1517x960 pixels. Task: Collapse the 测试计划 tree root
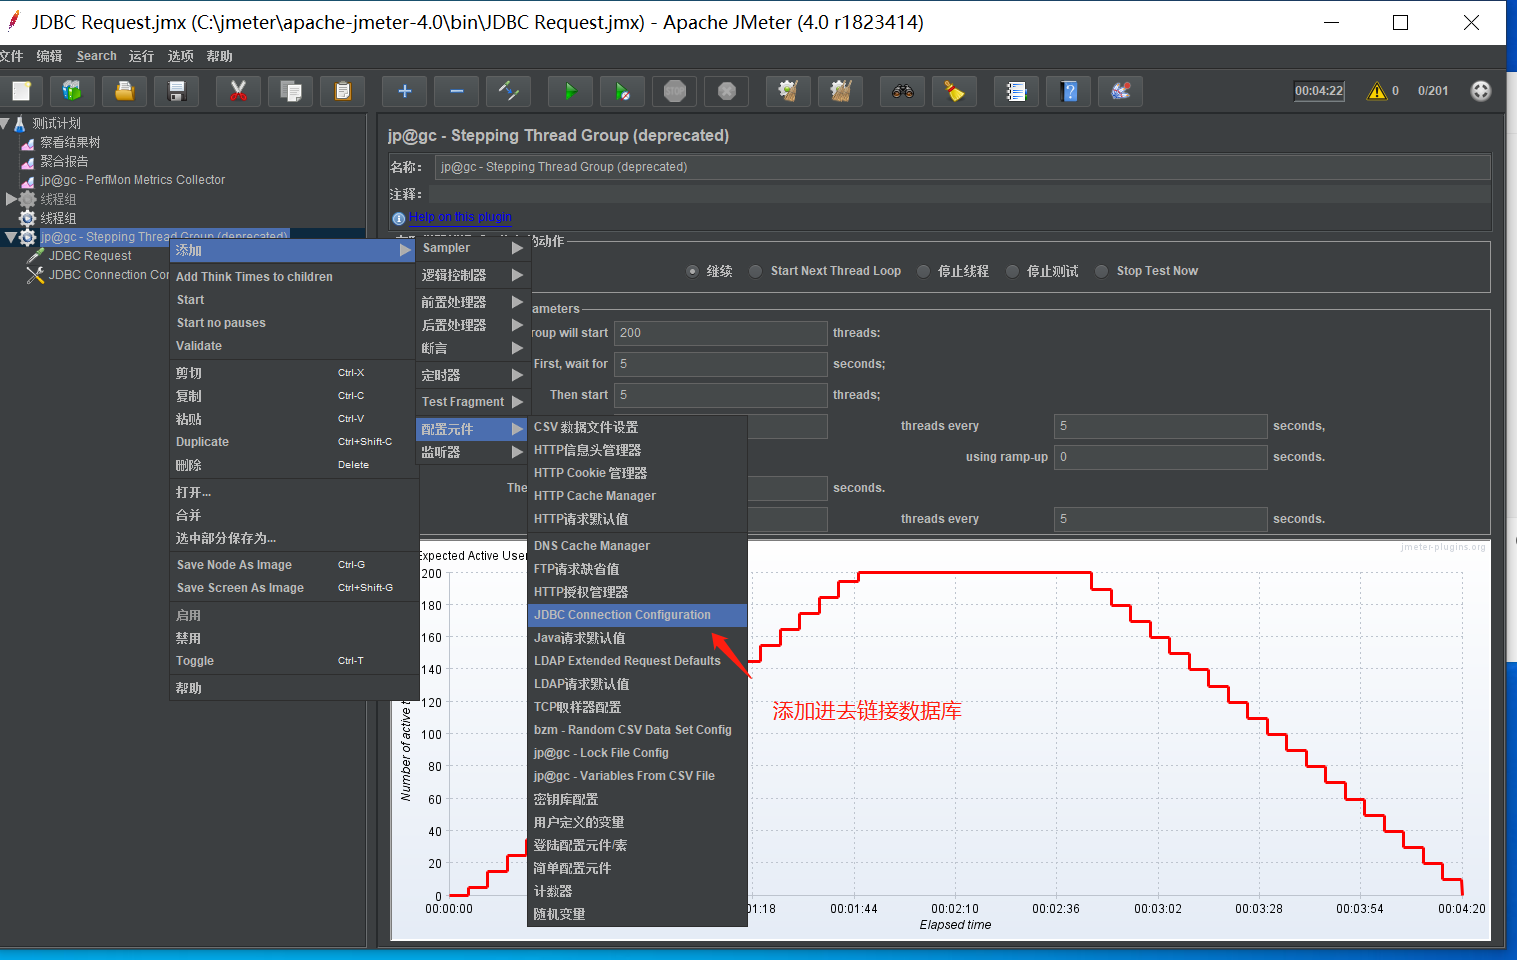pyautogui.click(x=5, y=123)
